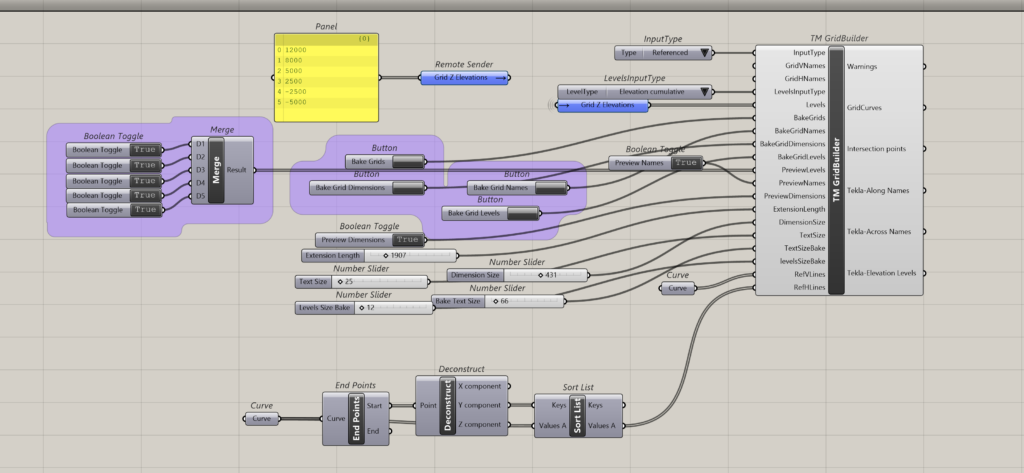Open the InputType Referenced dropdown arrow
This screenshot has width=1024, height=473.
(x=704, y=53)
